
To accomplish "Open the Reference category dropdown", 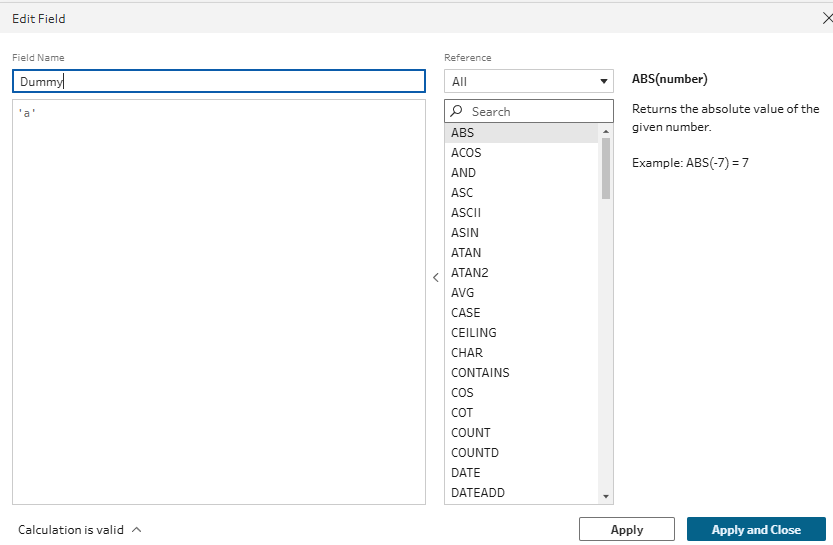I will 528,81.
